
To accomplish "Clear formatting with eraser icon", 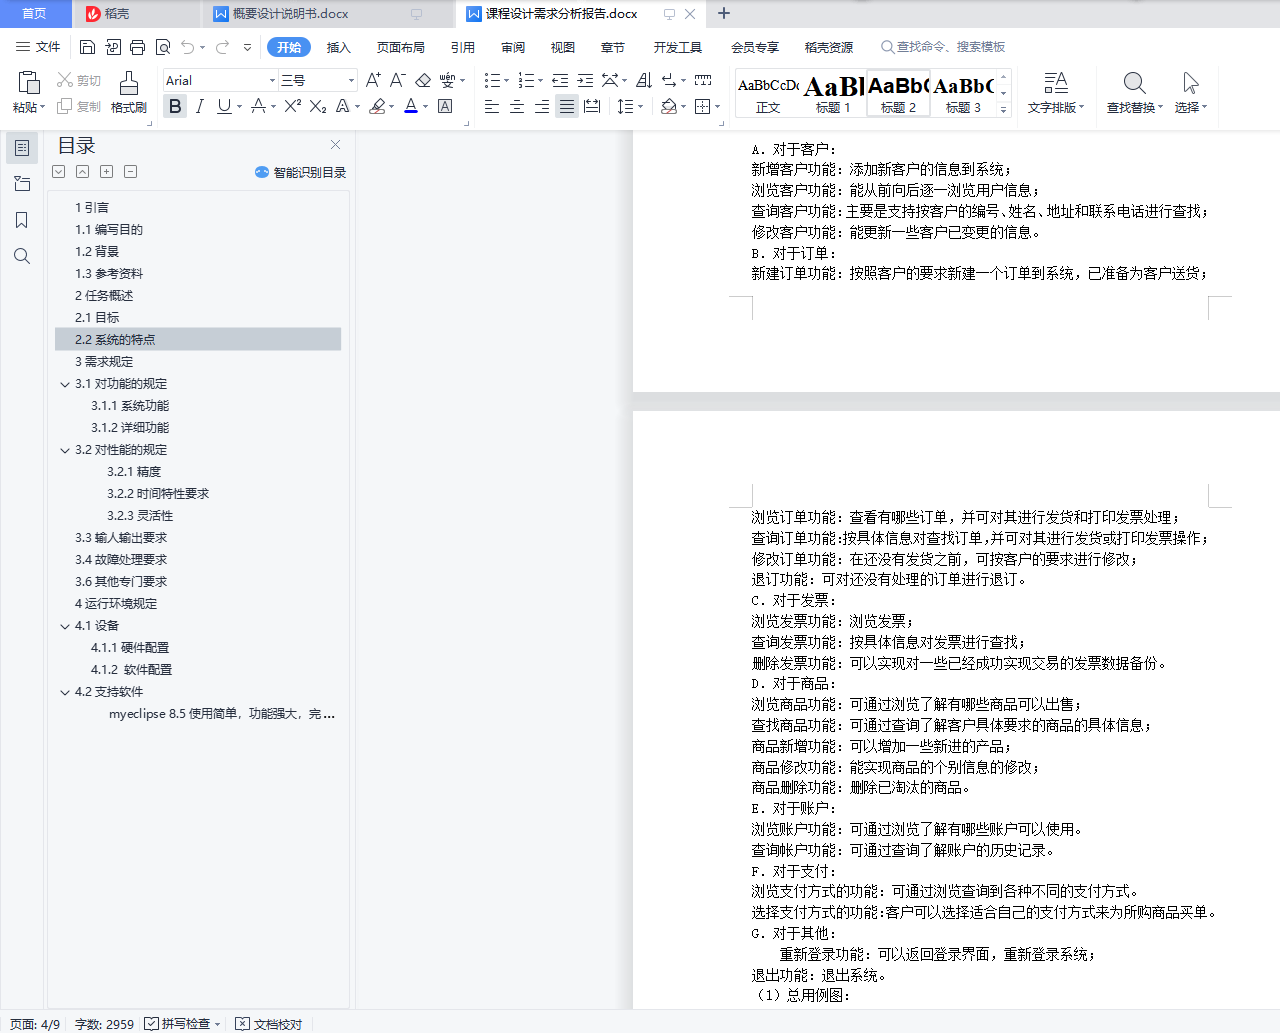I will point(423,80).
